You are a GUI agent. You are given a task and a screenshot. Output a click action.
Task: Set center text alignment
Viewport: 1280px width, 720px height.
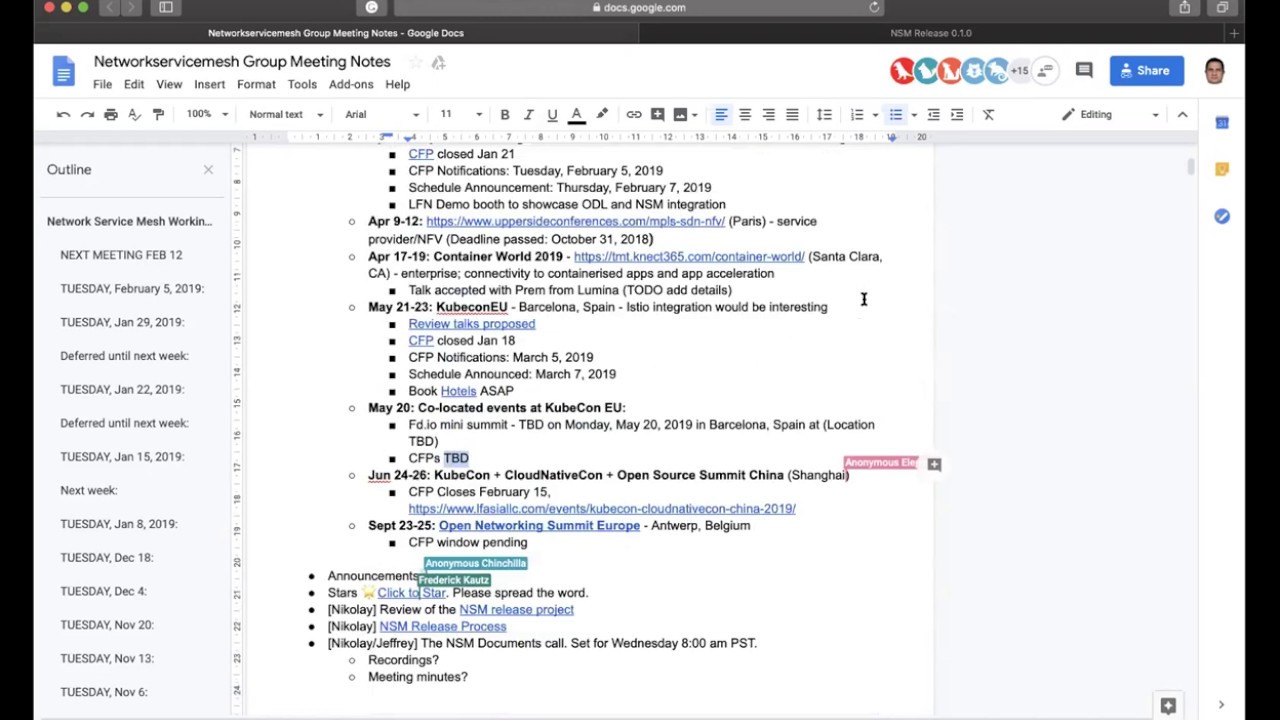[x=745, y=114]
